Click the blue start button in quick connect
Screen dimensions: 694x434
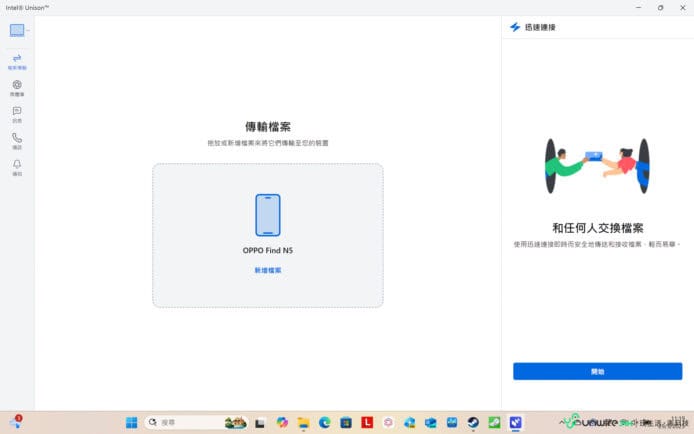tap(598, 371)
